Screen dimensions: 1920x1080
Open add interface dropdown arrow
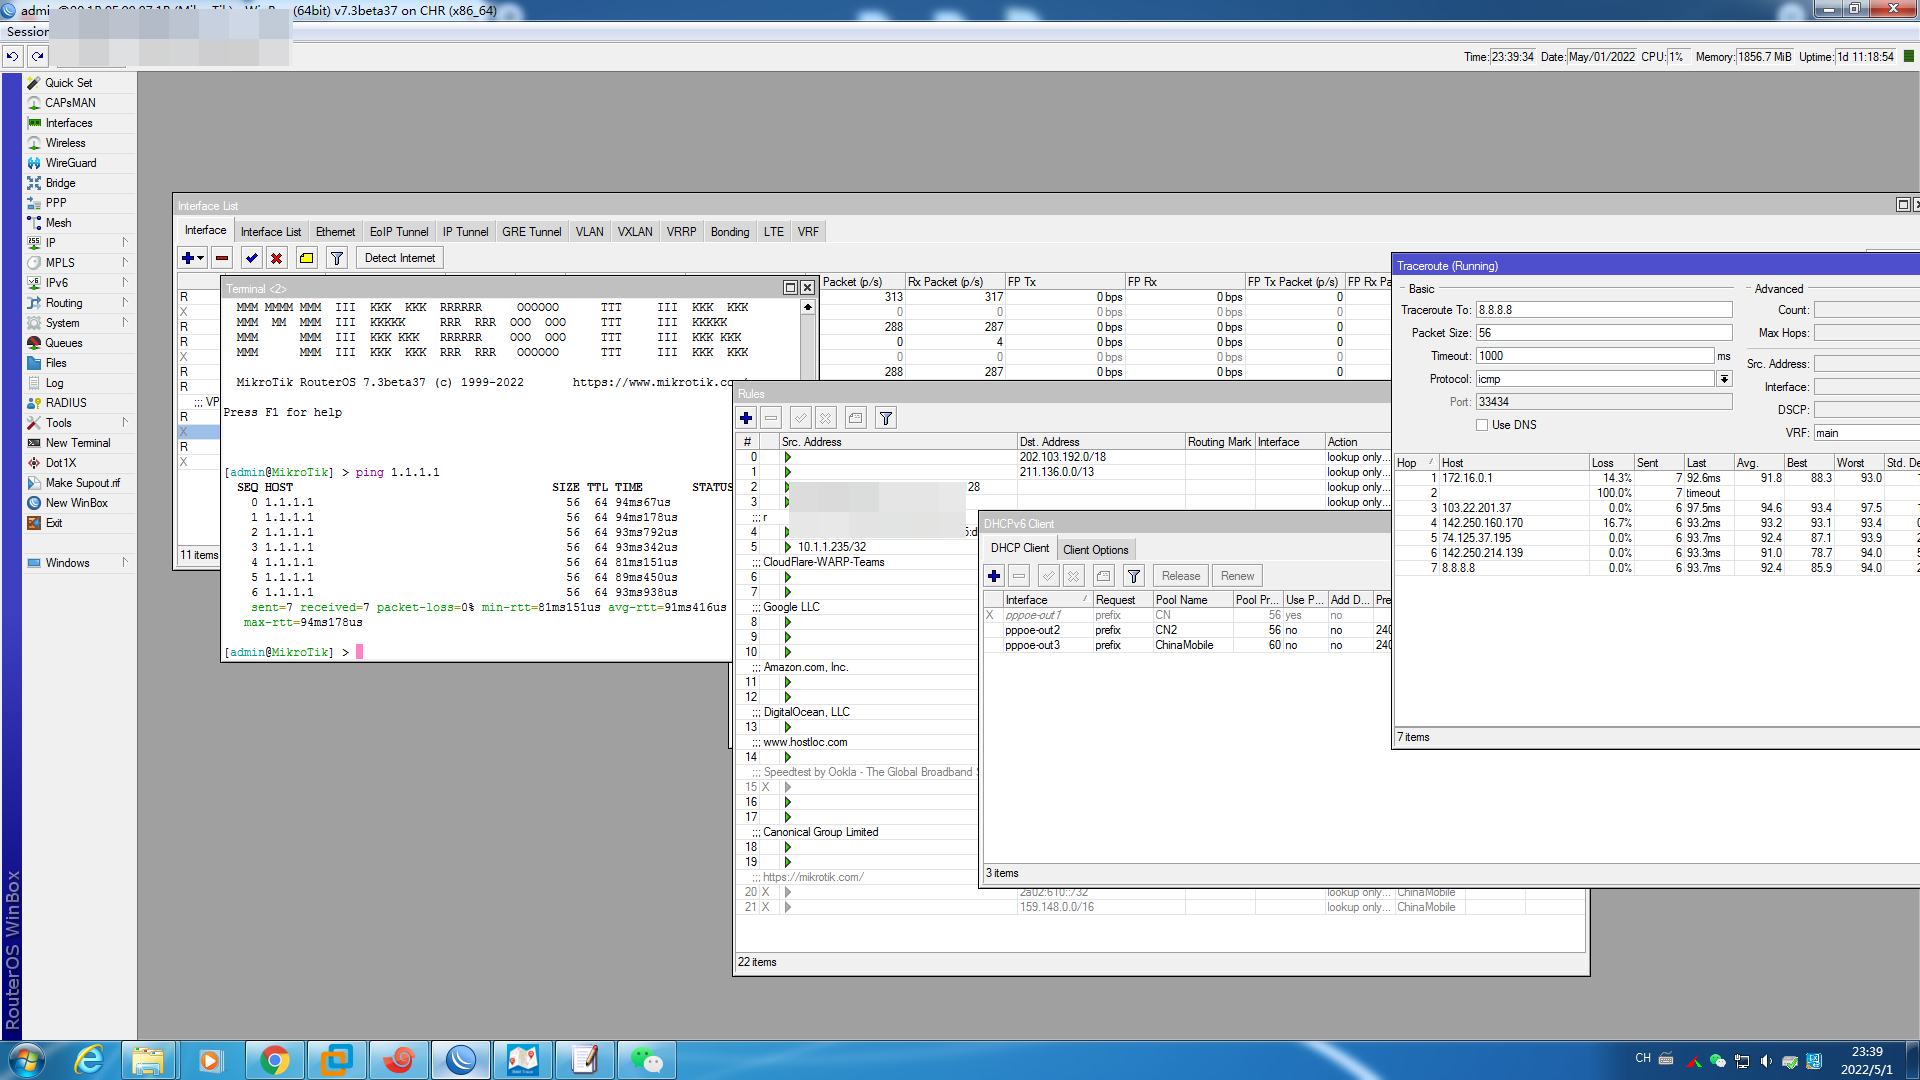click(x=201, y=258)
